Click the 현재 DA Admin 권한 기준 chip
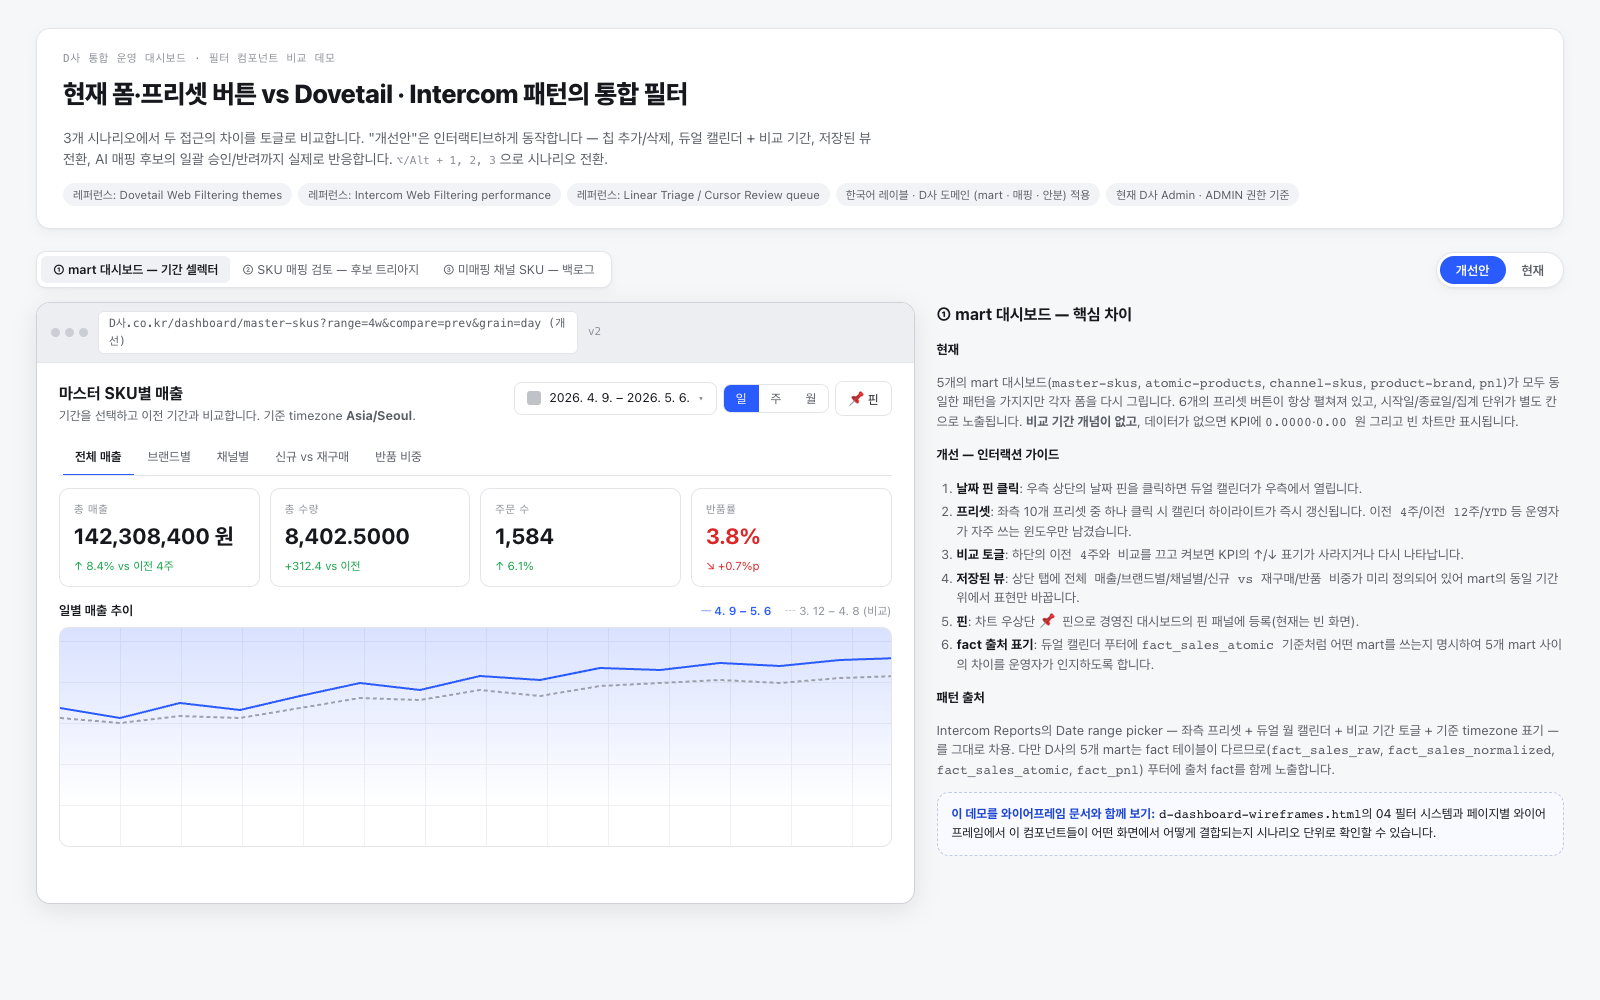 coord(1202,195)
